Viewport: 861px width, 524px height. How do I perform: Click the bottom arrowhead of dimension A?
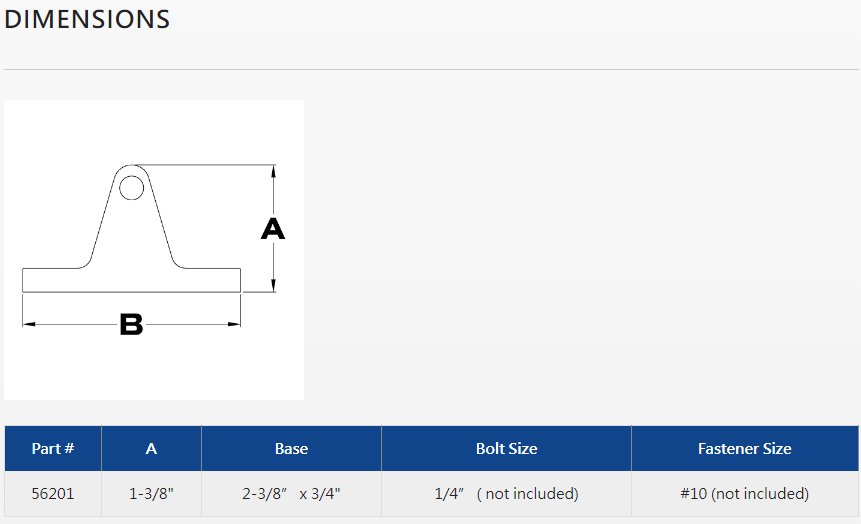click(x=274, y=287)
